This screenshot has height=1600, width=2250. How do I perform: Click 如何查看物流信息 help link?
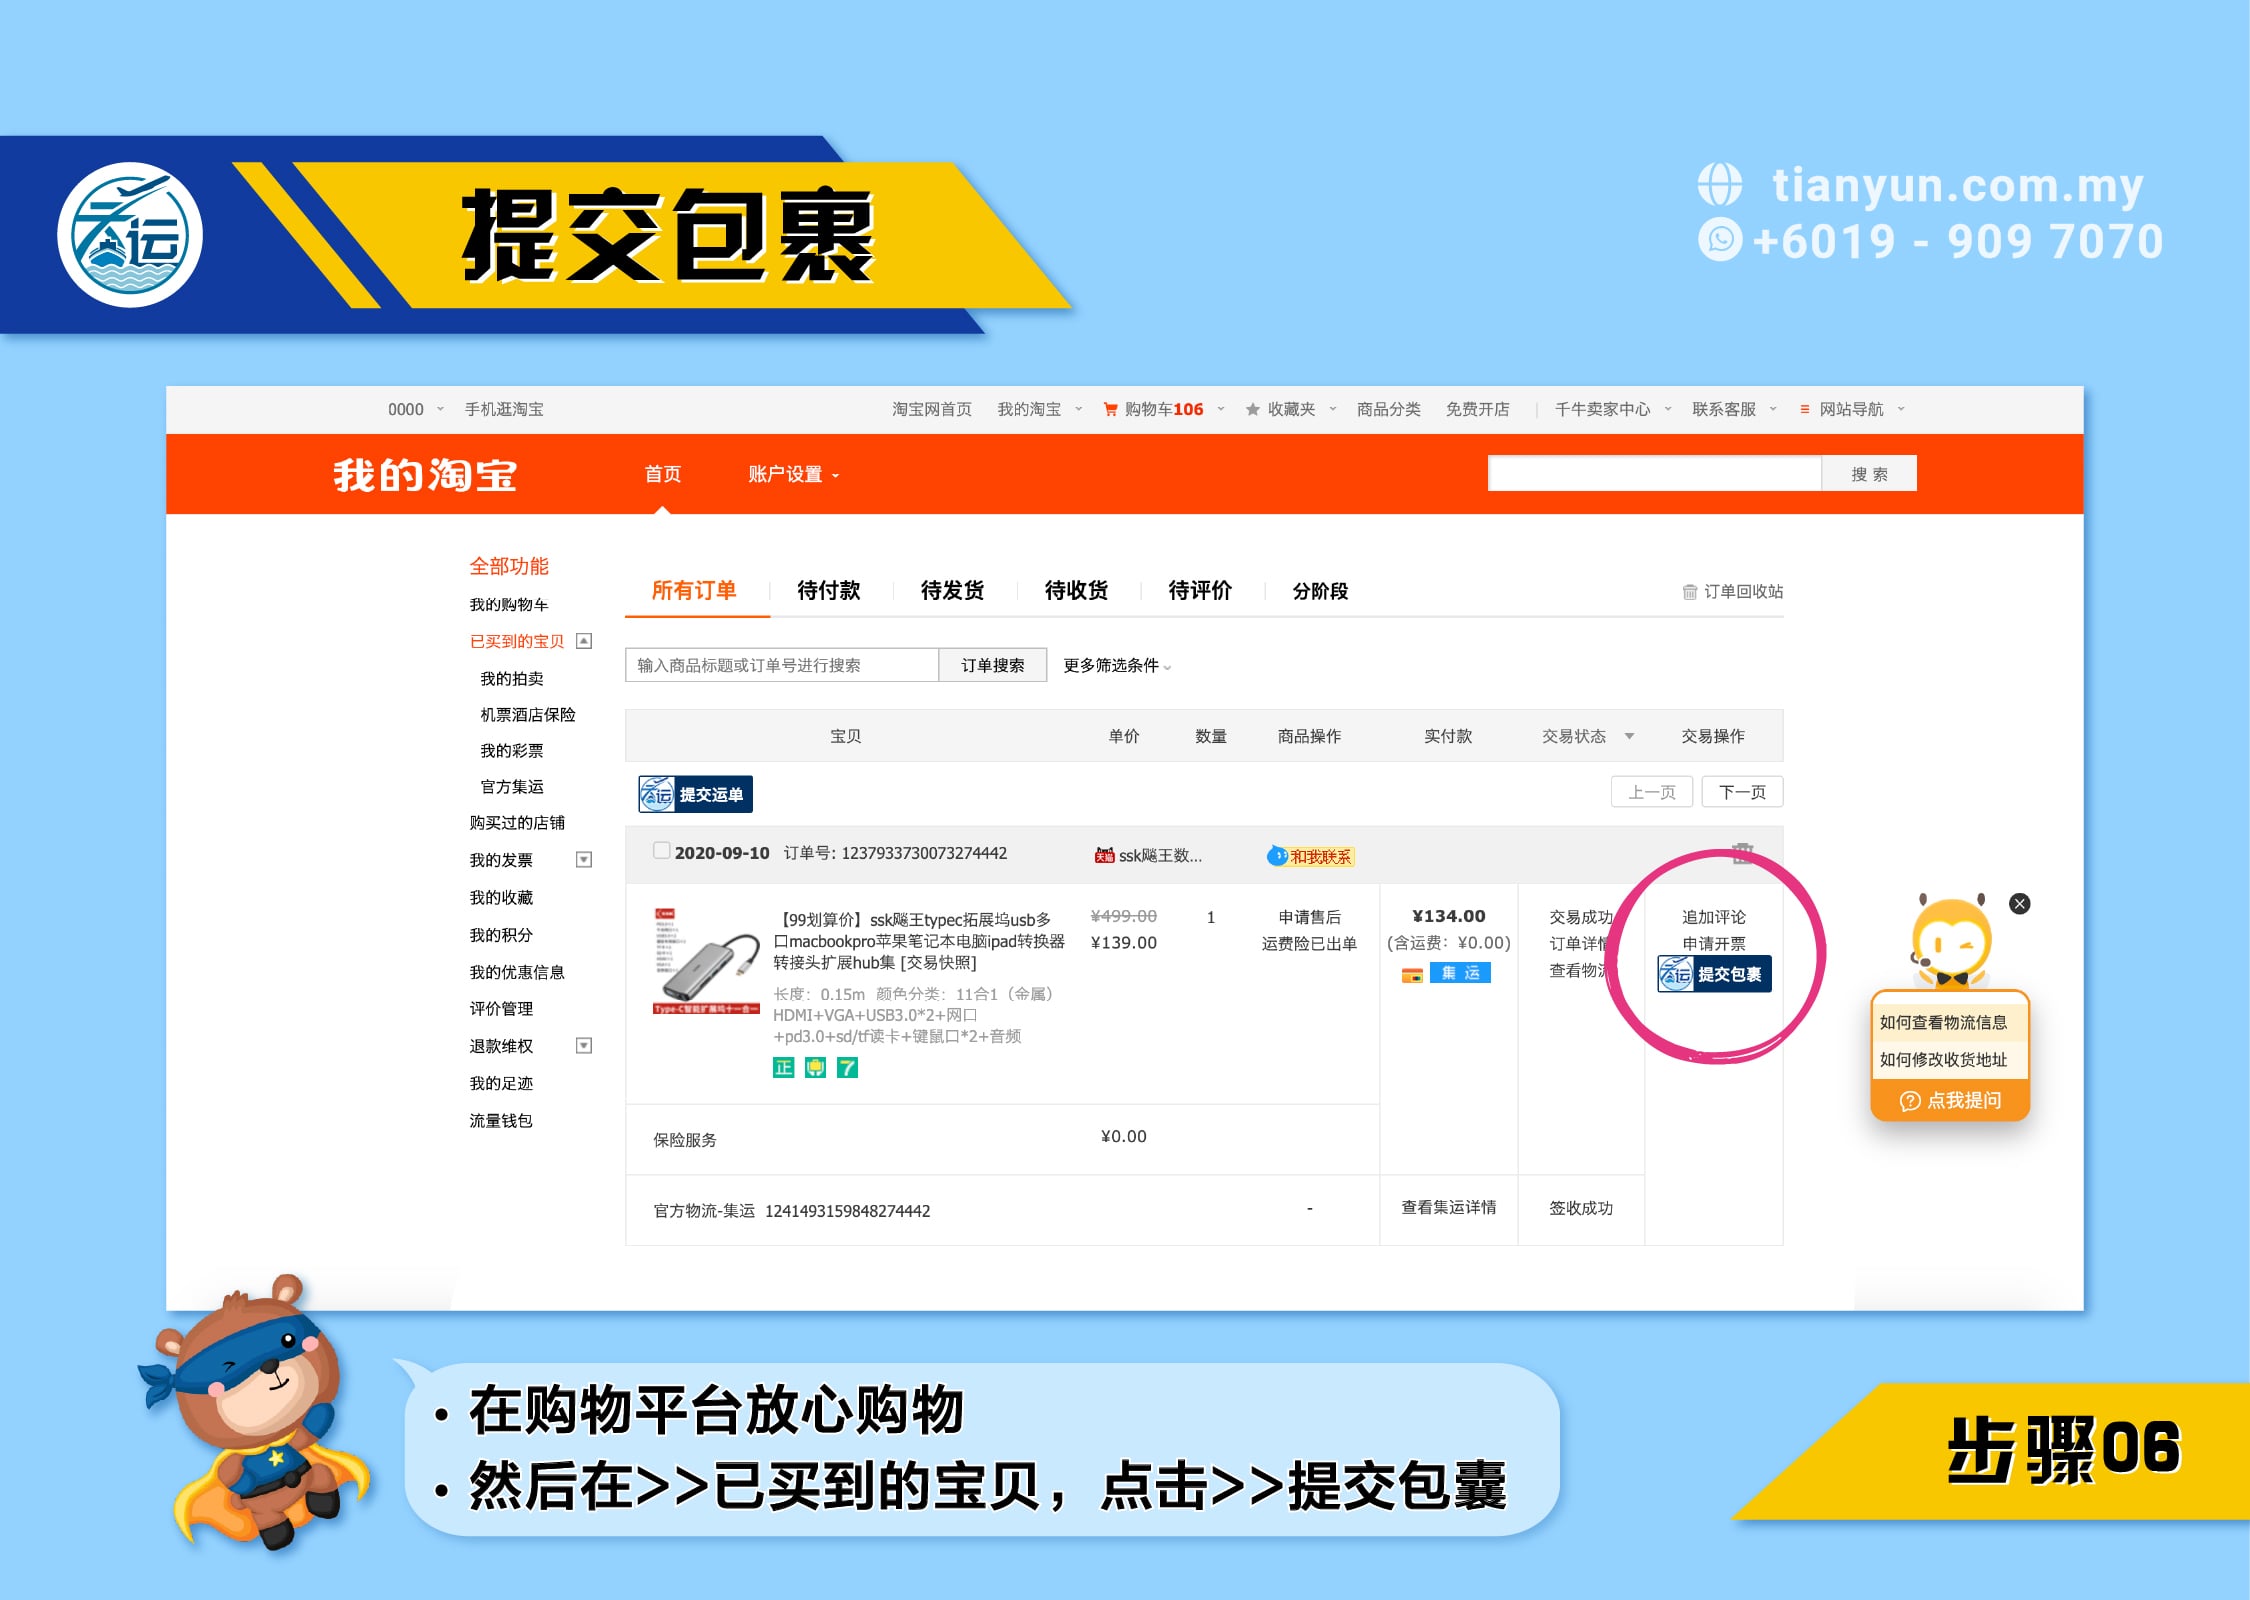(x=1943, y=1022)
